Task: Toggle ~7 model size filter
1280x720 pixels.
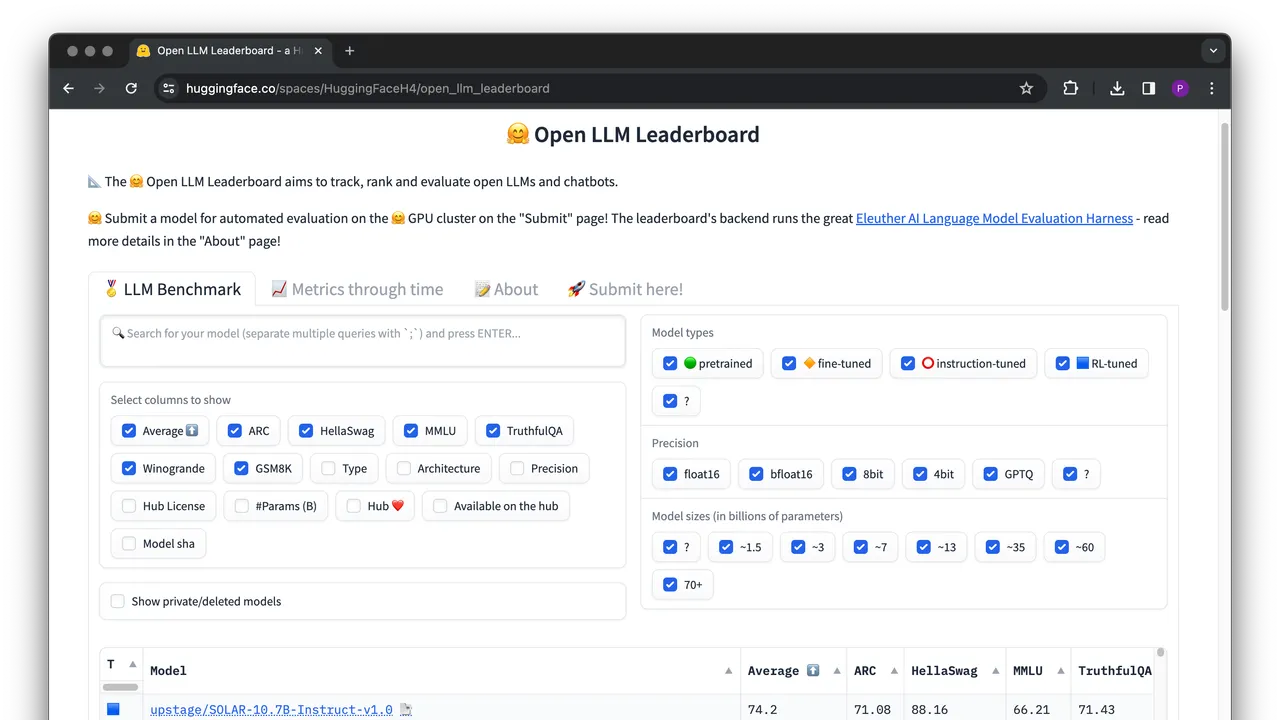Action: point(860,547)
